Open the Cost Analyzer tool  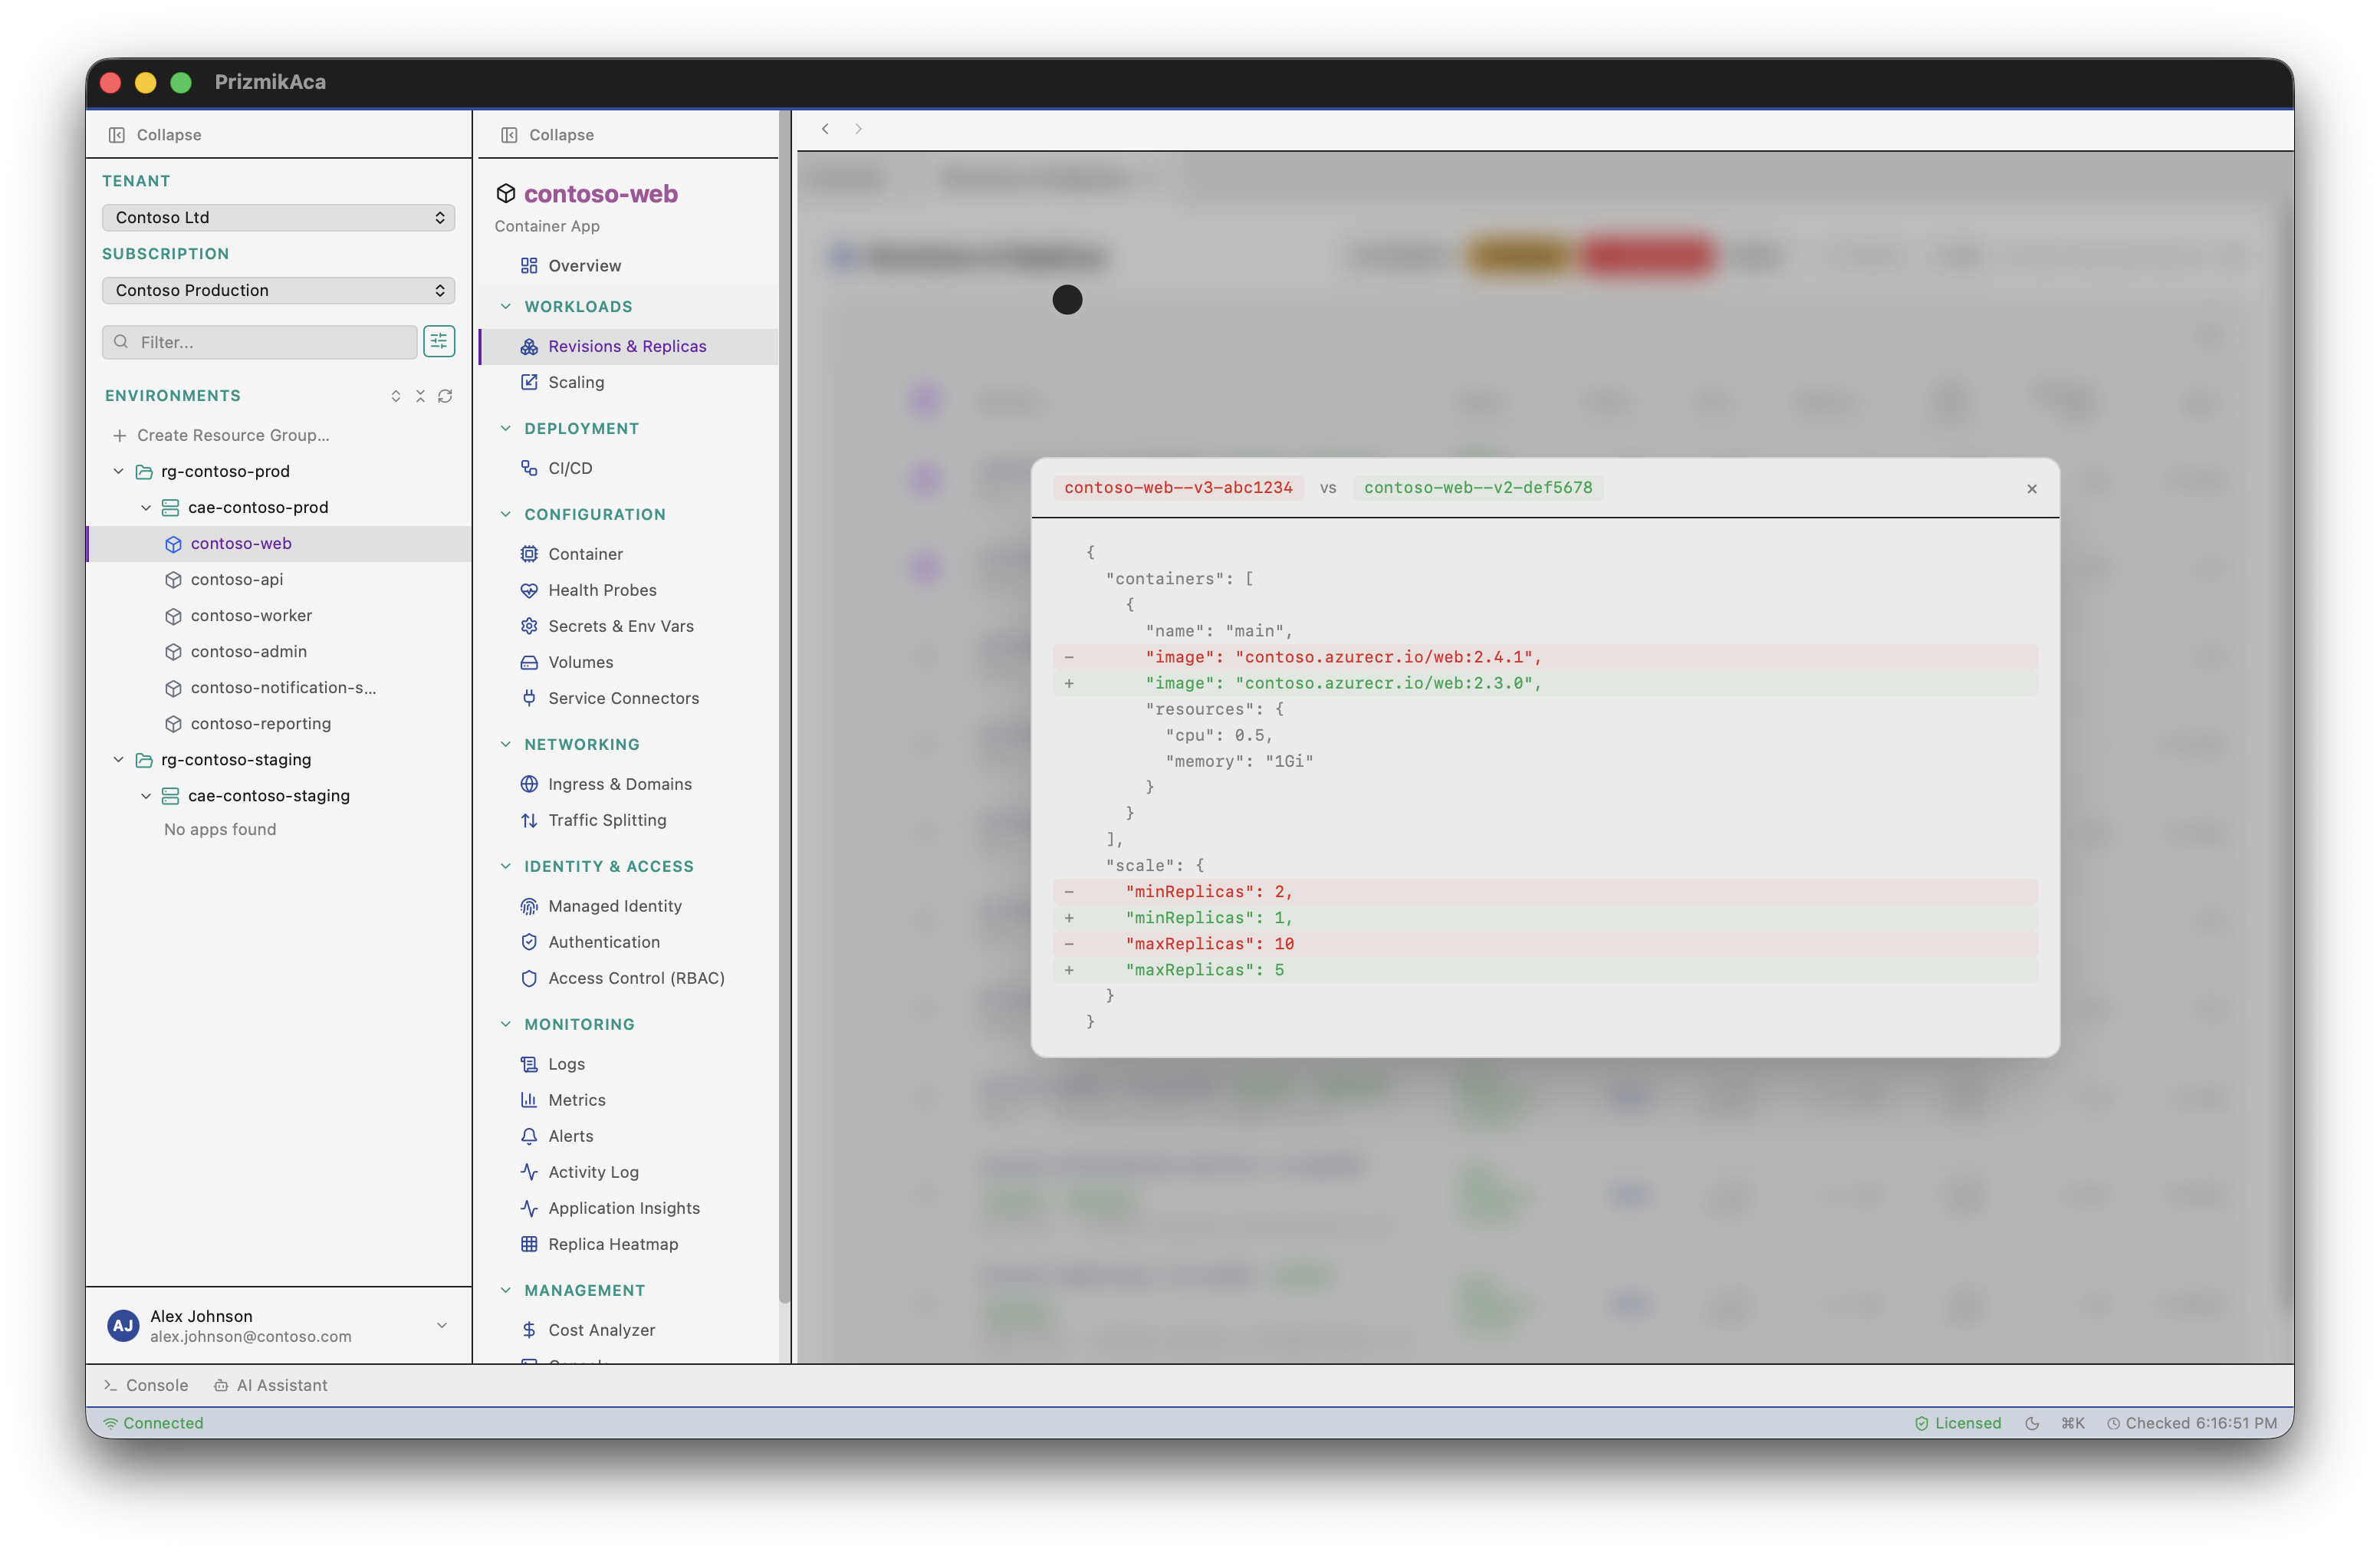(601, 1329)
